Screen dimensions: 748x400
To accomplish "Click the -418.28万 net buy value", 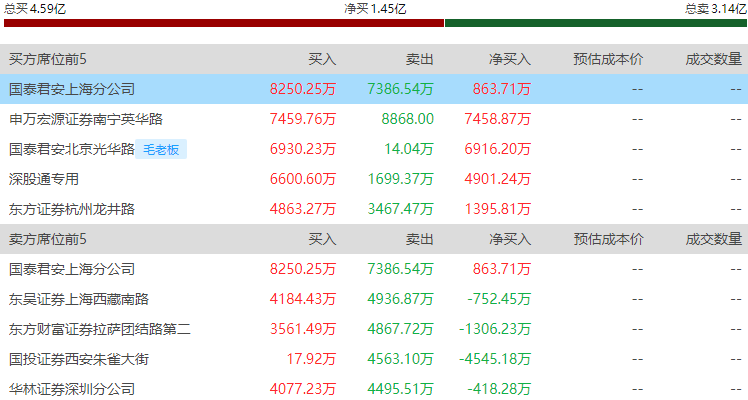I will (499, 389).
